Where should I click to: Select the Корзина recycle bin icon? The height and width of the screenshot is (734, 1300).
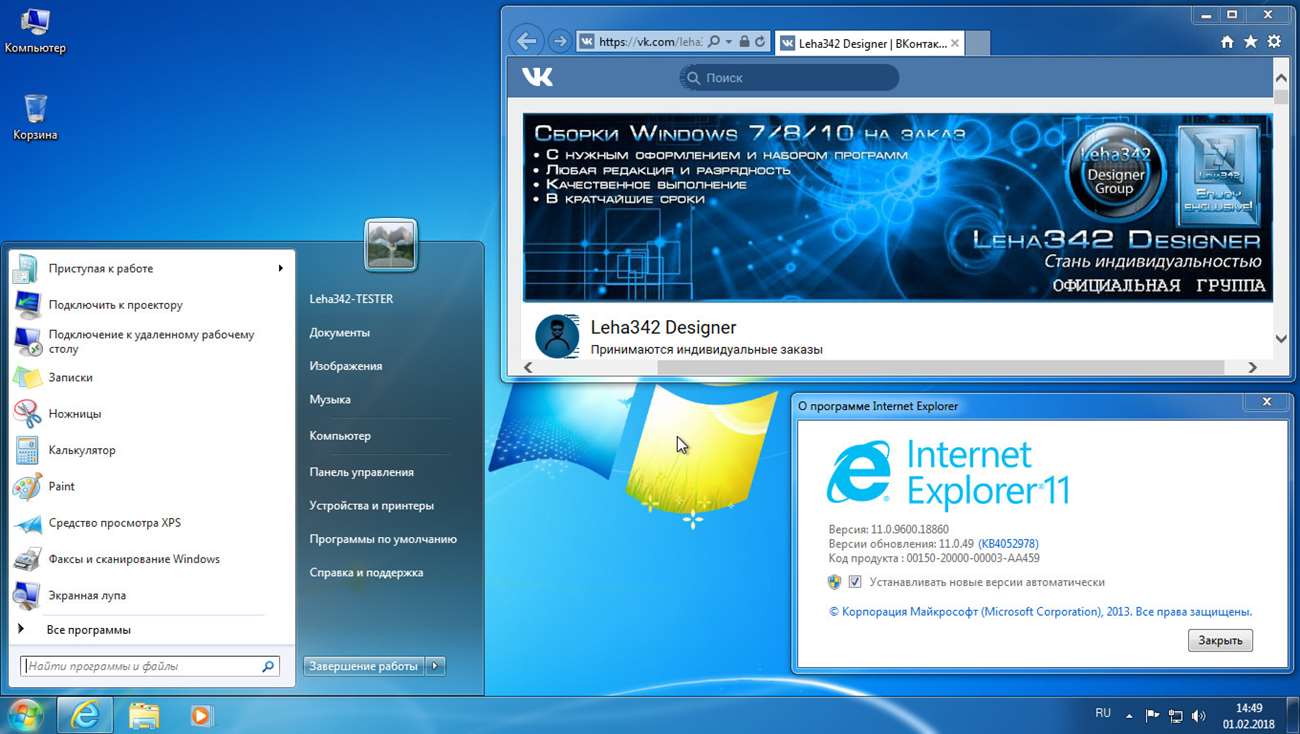point(35,117)
